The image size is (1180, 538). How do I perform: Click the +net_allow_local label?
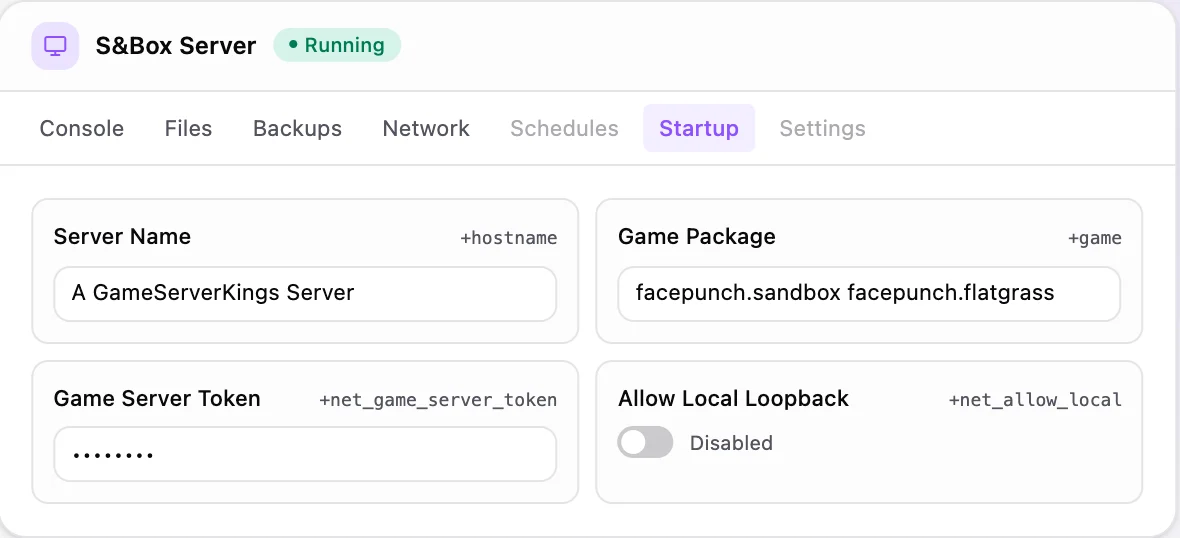1036,400
